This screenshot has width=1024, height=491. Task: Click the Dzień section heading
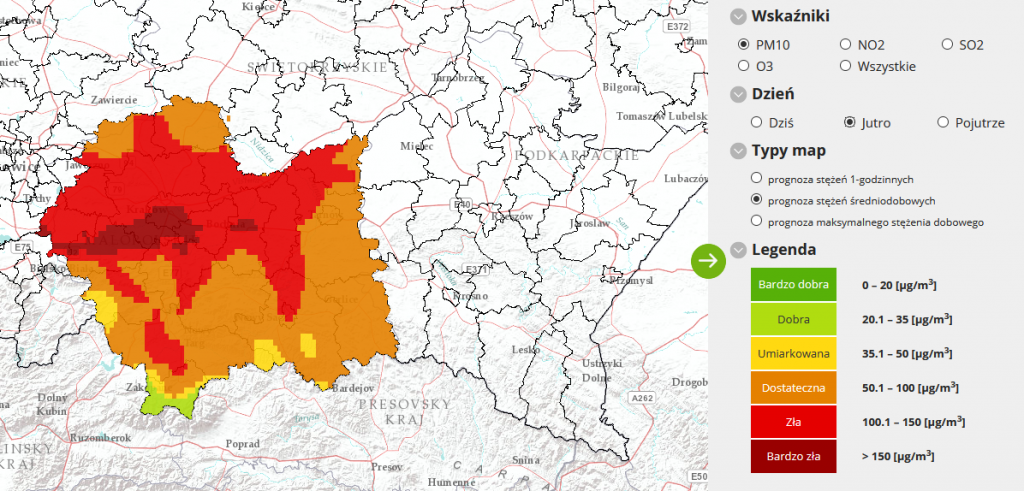[773, 94]
